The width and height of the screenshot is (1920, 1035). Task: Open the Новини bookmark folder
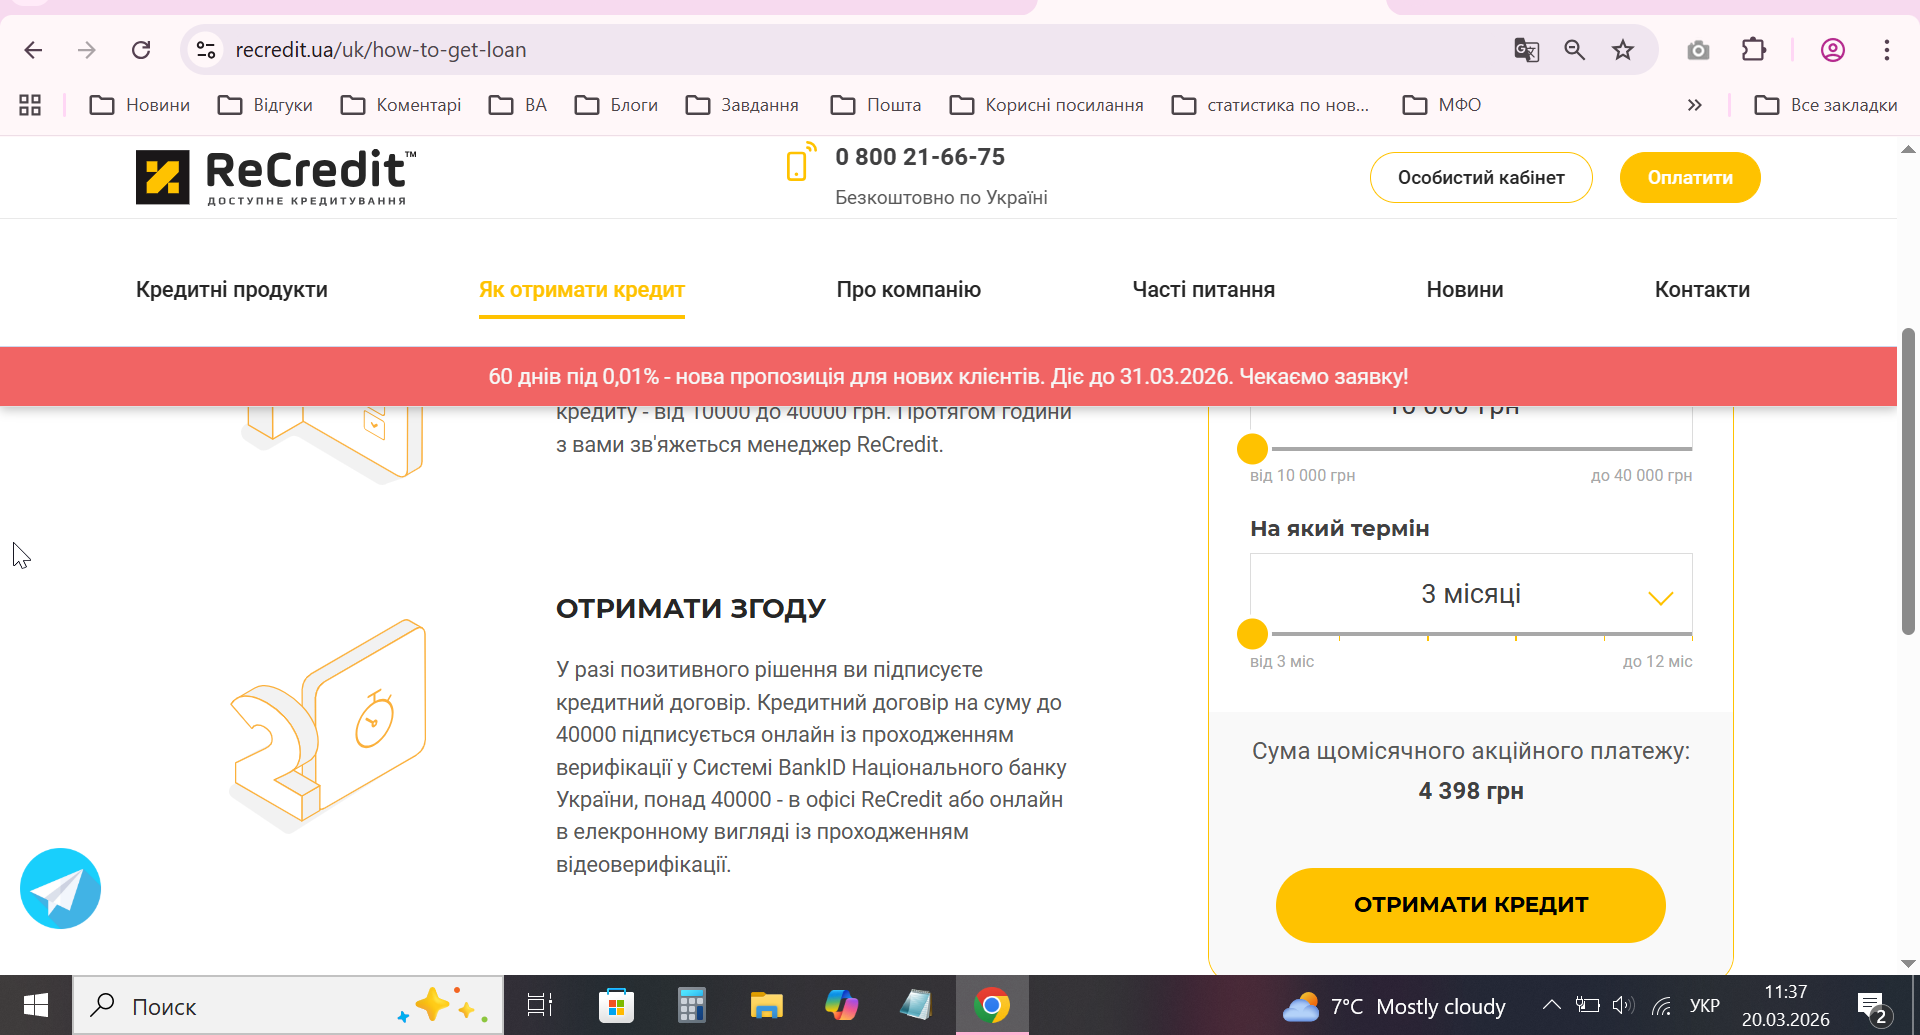(x=140, y=105)
